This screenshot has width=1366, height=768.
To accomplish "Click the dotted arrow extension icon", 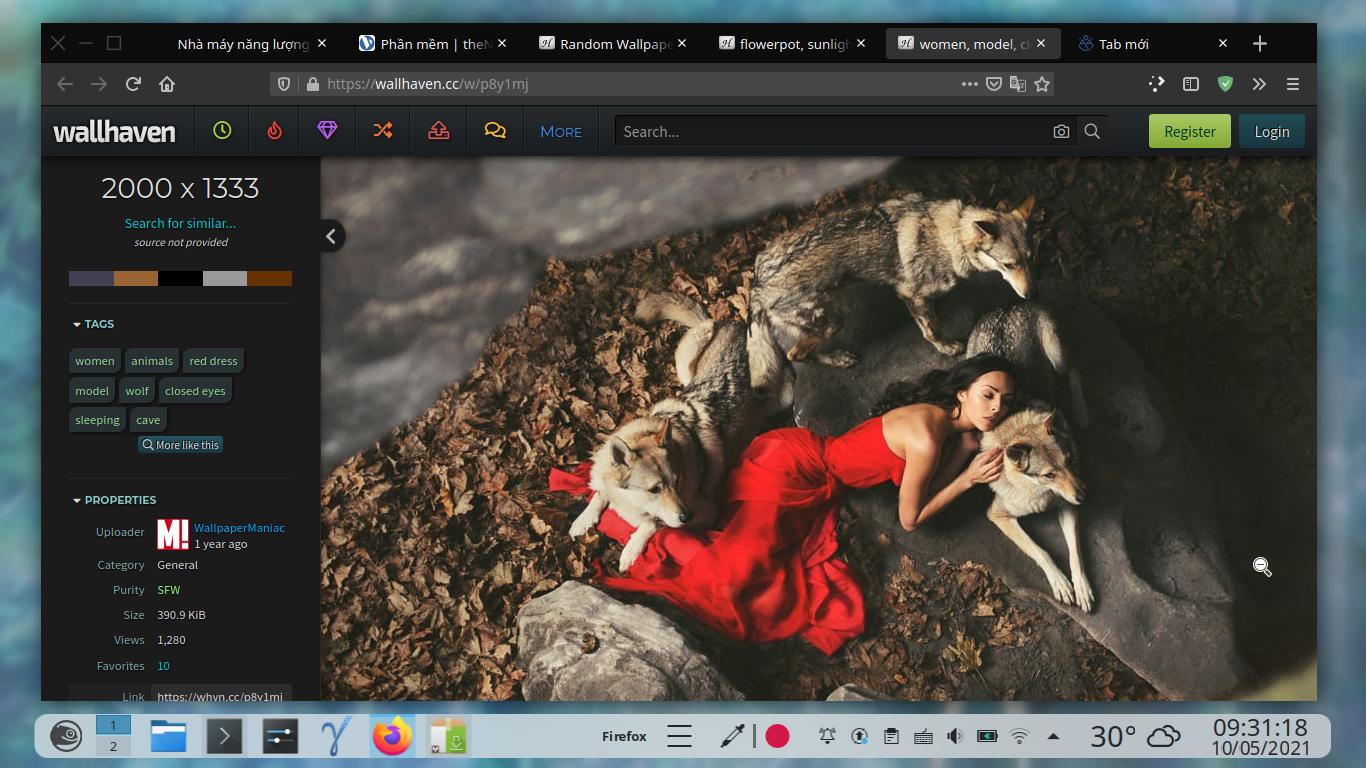I will point(1157,84).
